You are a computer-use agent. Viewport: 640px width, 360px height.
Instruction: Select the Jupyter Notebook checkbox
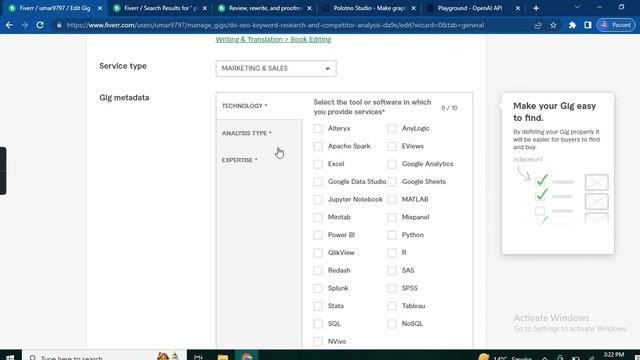[x=318, y=200]
